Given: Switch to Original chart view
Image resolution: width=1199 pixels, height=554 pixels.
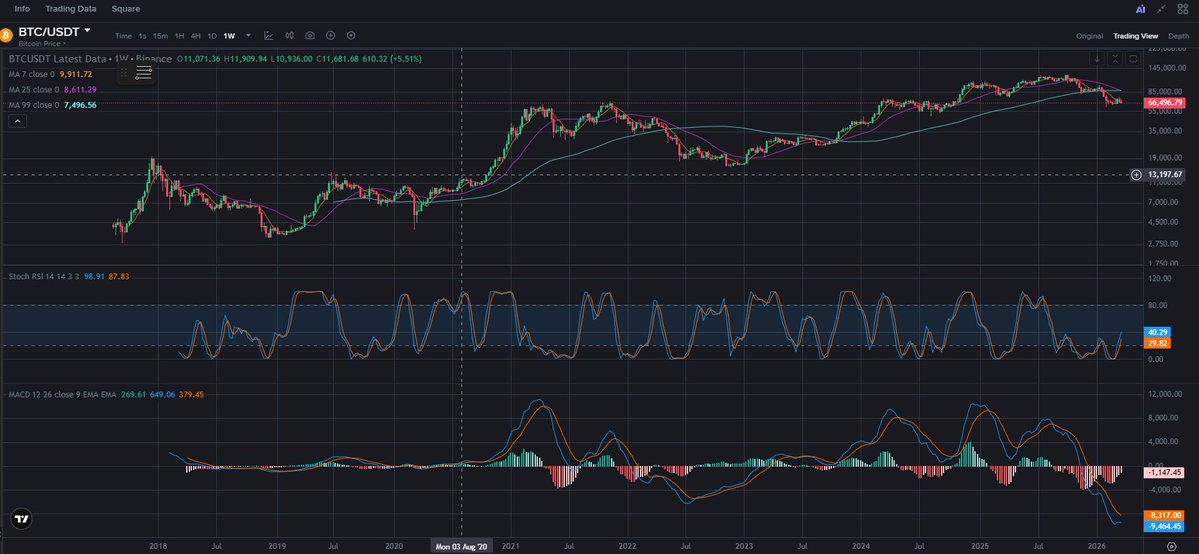Looking at the screenshot, I should point(1090,36).
